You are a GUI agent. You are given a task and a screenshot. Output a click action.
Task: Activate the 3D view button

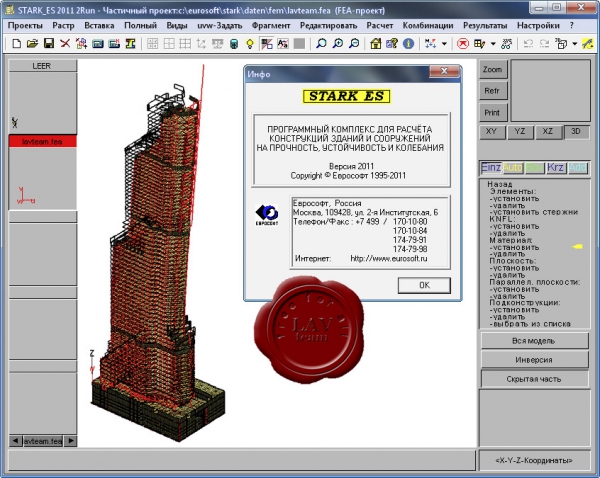tap(576, 132)
